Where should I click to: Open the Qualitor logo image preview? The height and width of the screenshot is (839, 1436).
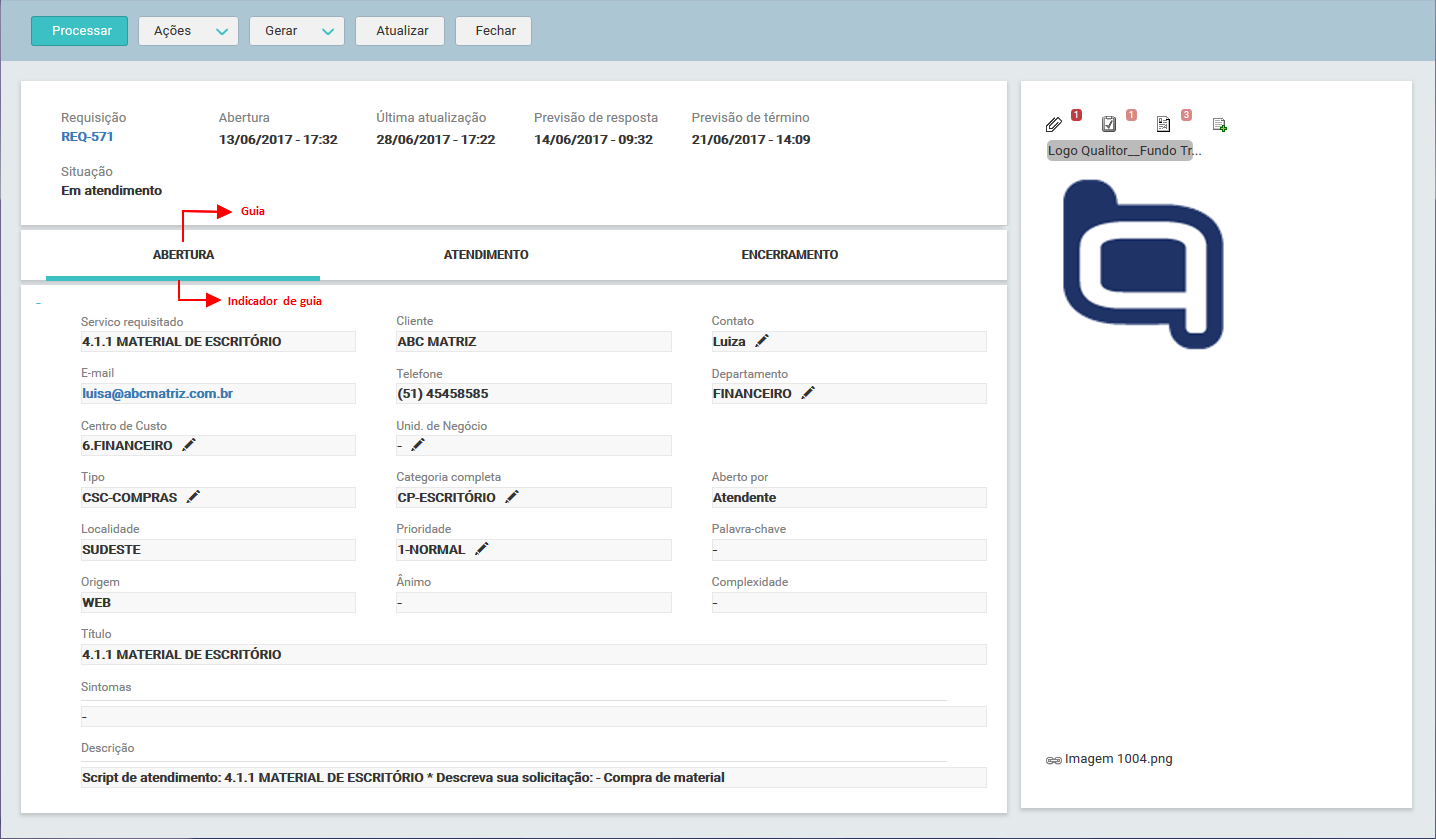coord(1143,264)
